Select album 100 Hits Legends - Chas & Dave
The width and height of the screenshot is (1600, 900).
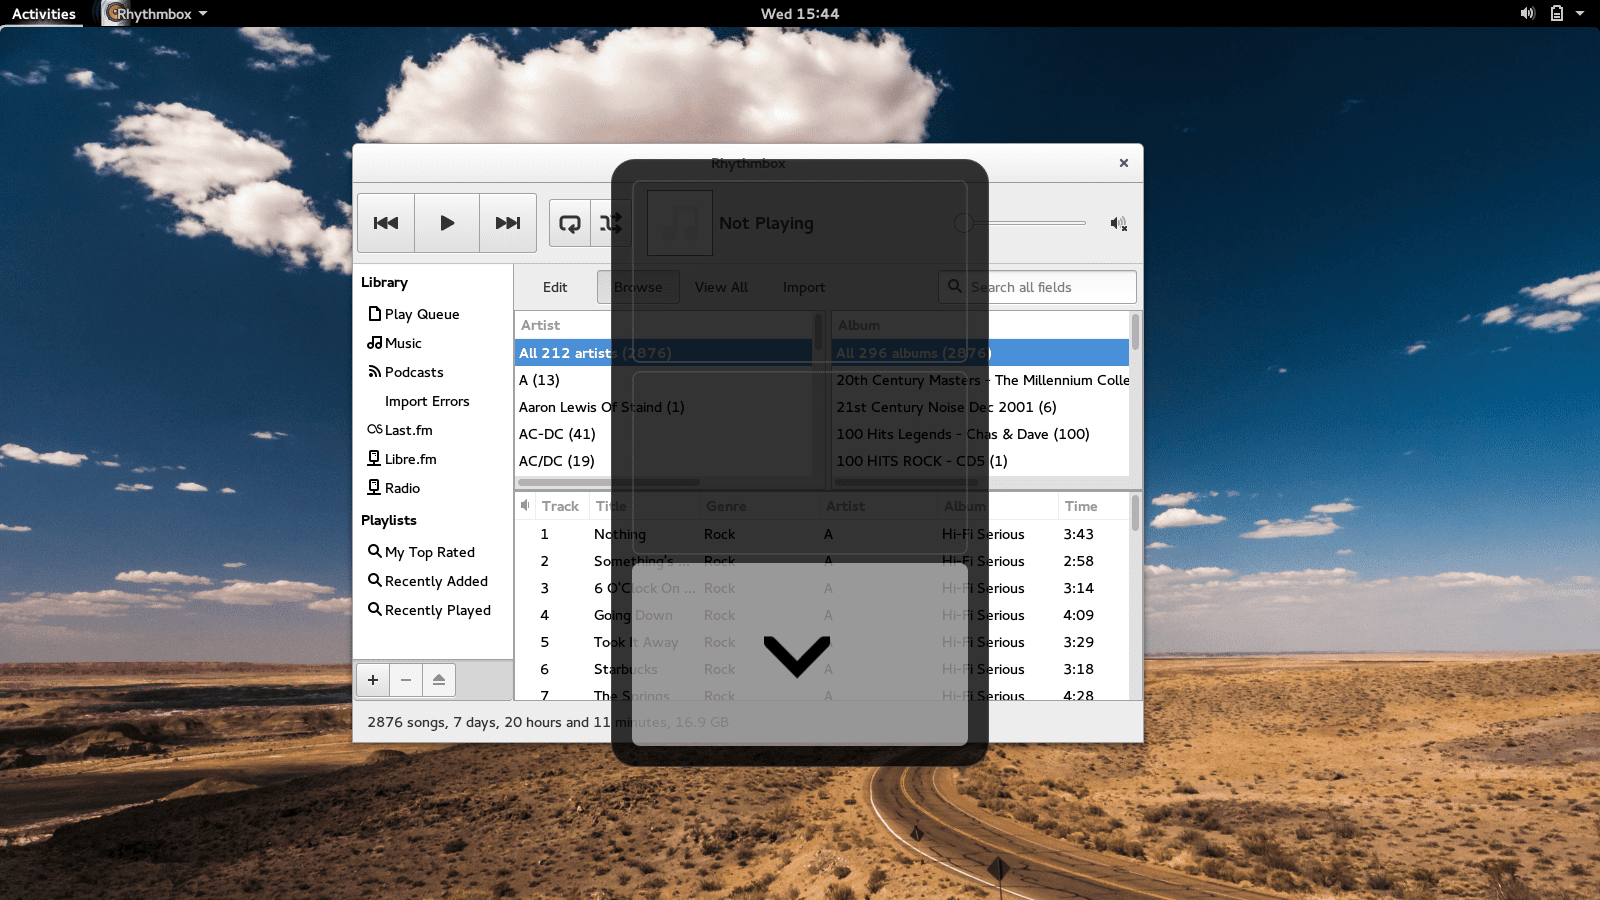[x=980, y=434]
